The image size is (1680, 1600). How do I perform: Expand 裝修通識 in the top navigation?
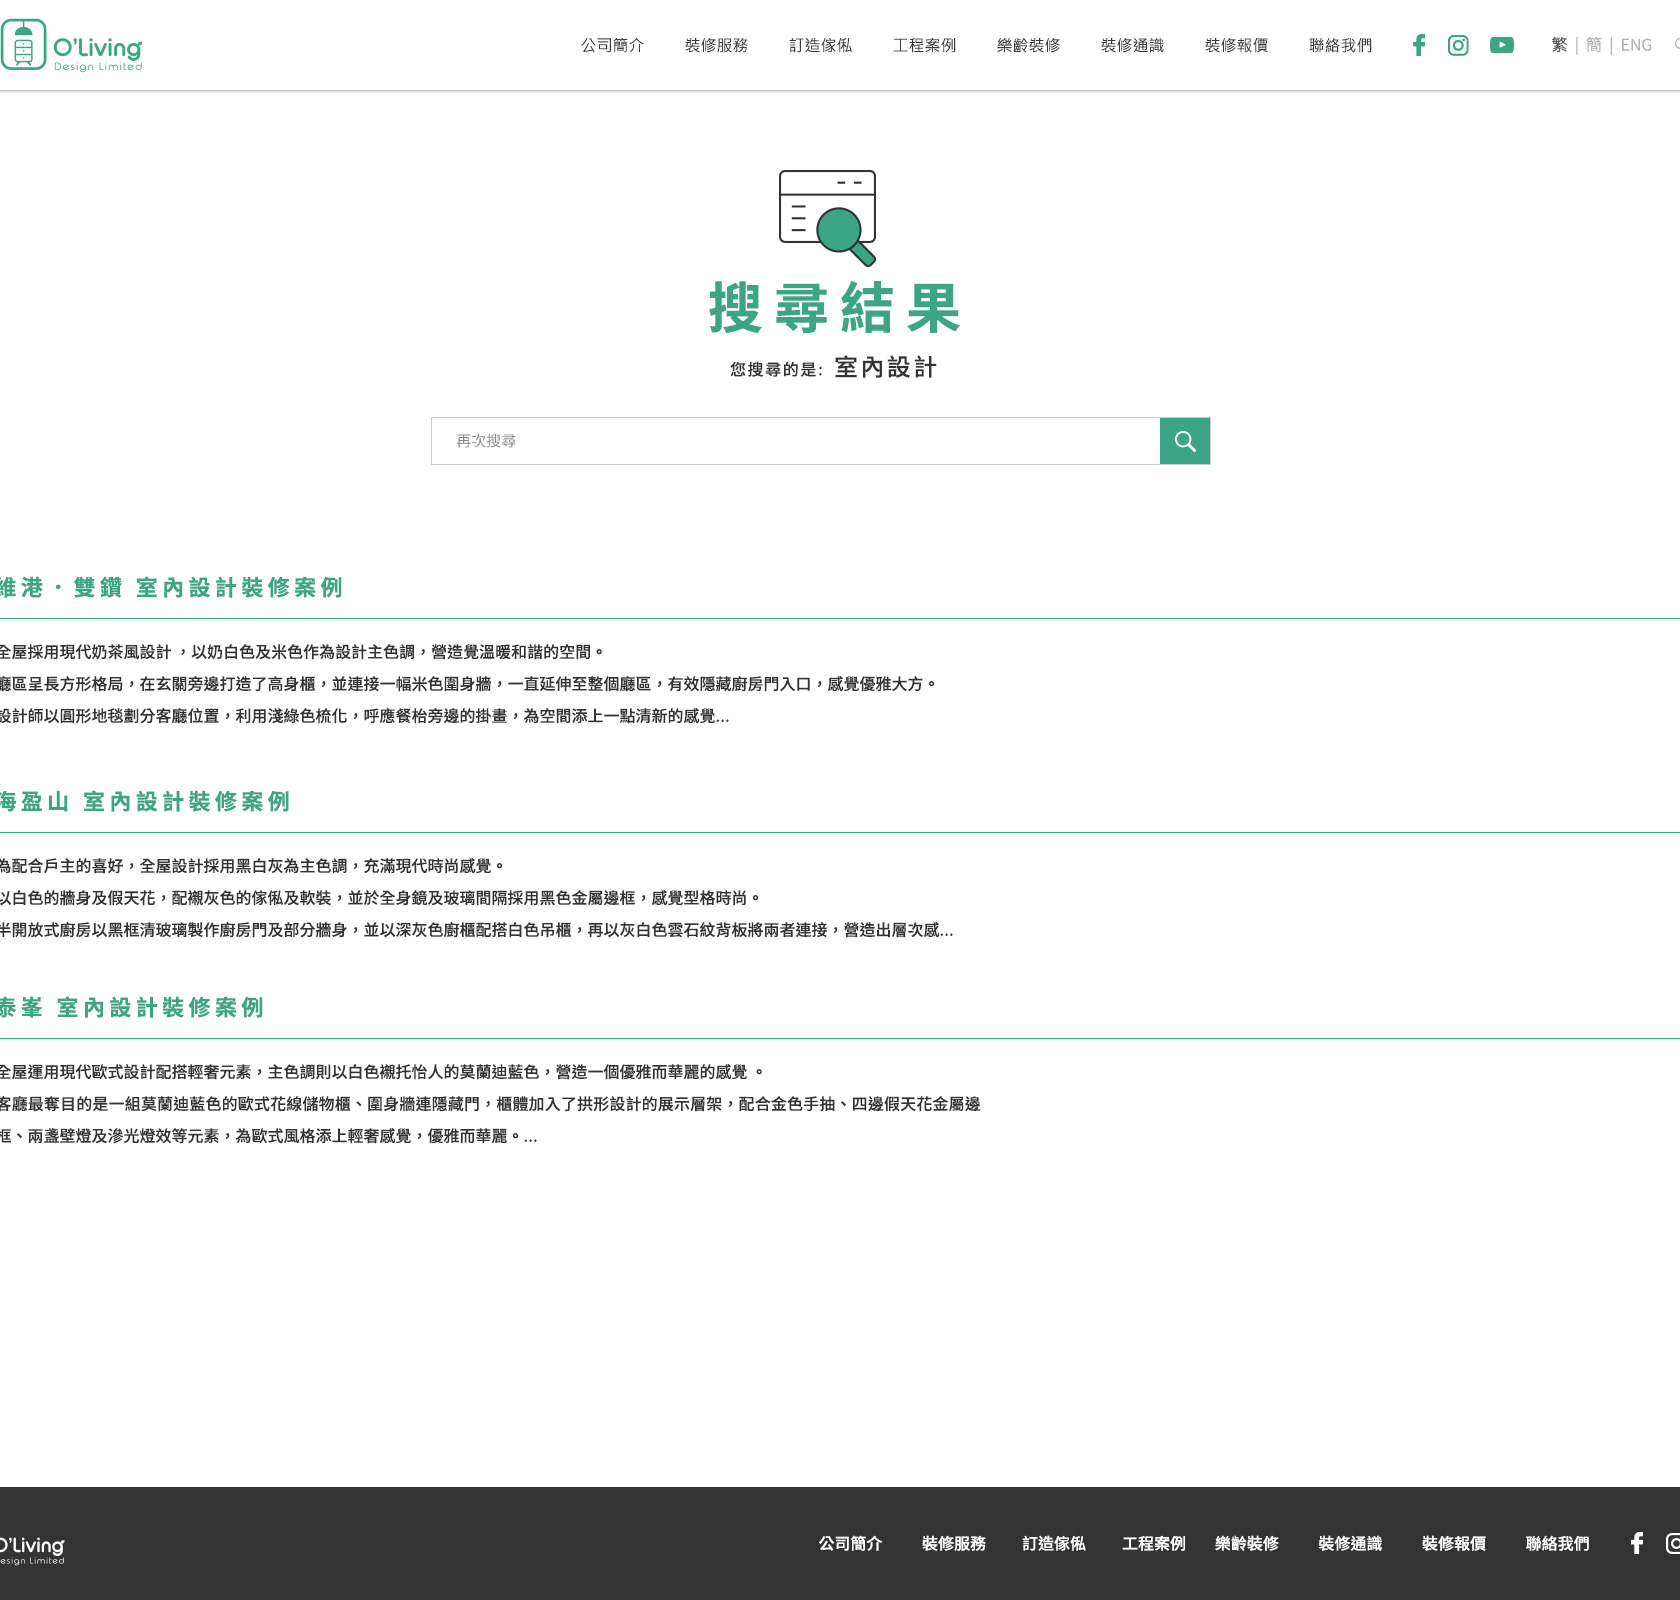pos(1132,45)
